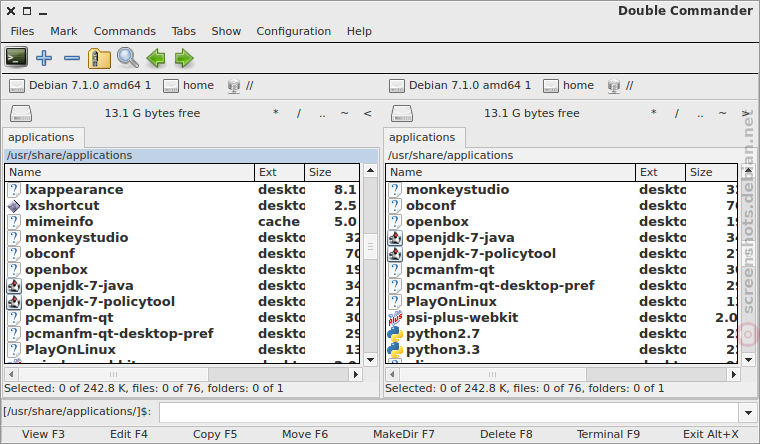This screenshot has width=760, height=444.
Task: Click right panel network // drive button
Action: pyautogui.click(x=621, y=86)
